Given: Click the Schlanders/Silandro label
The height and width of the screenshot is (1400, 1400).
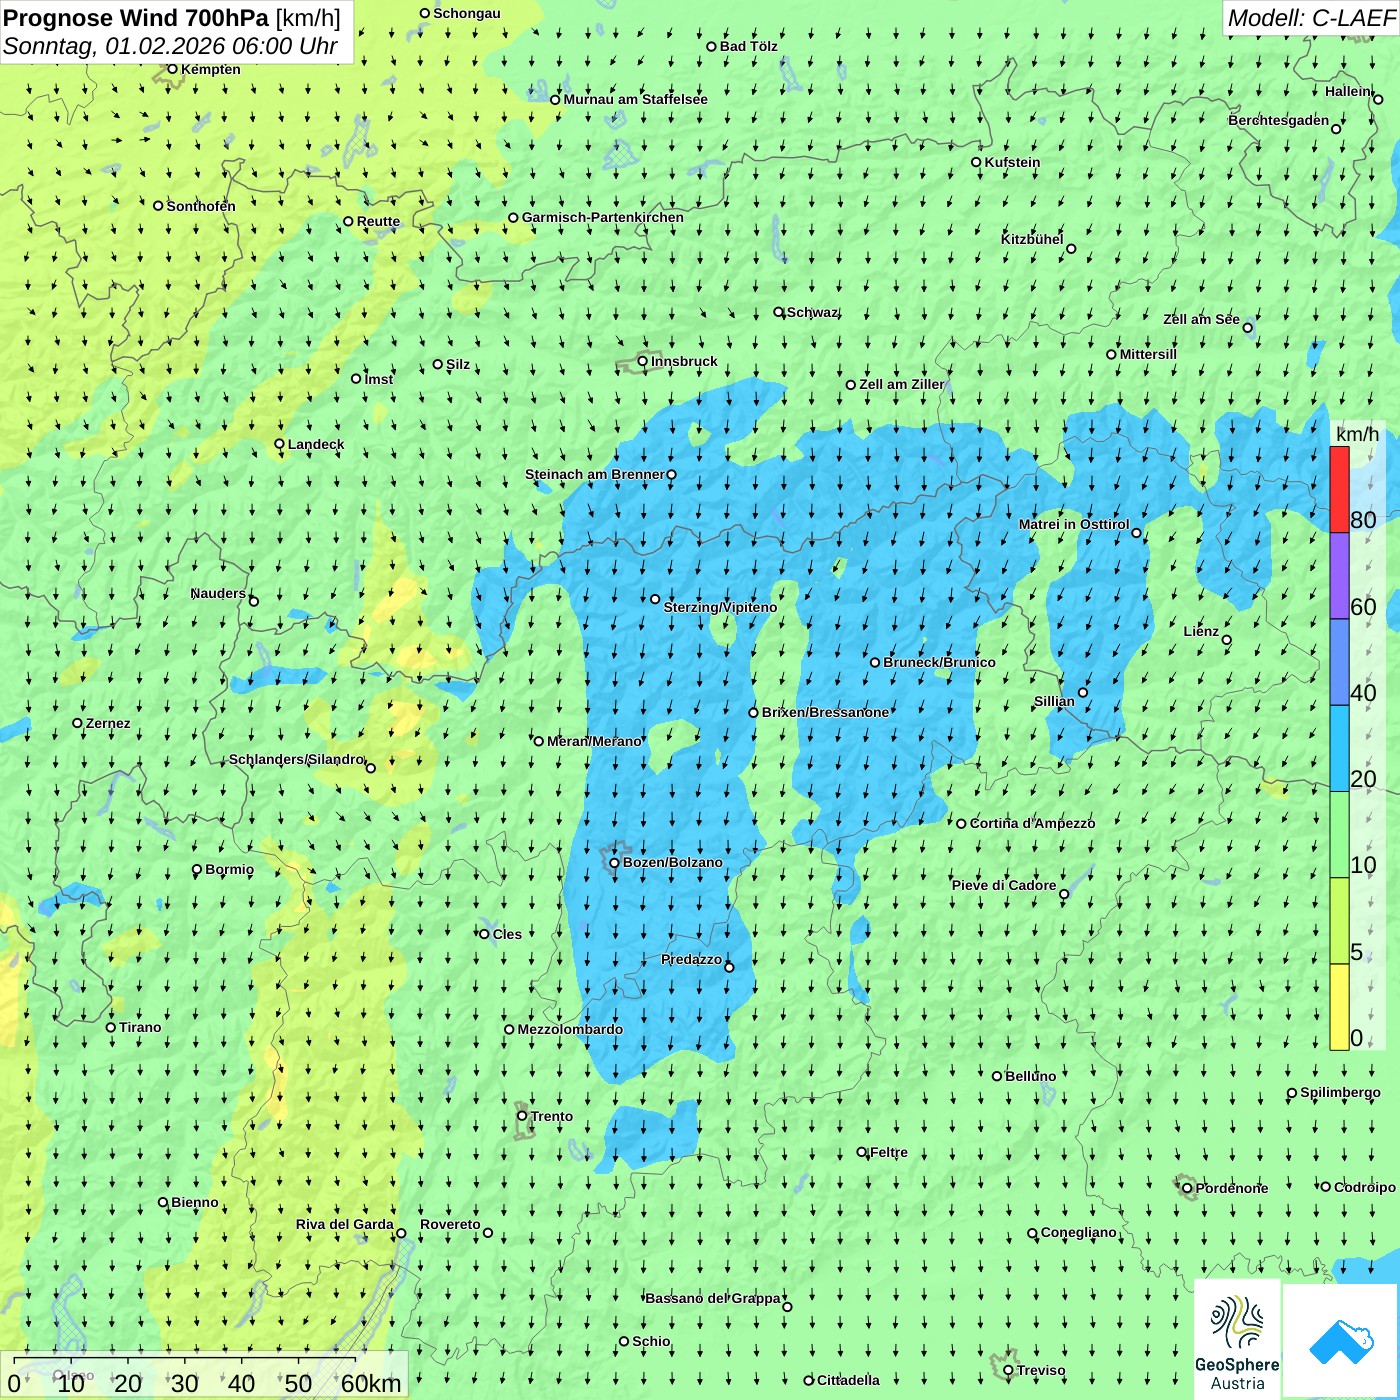Looking at the screenshot, I should 297,759.
